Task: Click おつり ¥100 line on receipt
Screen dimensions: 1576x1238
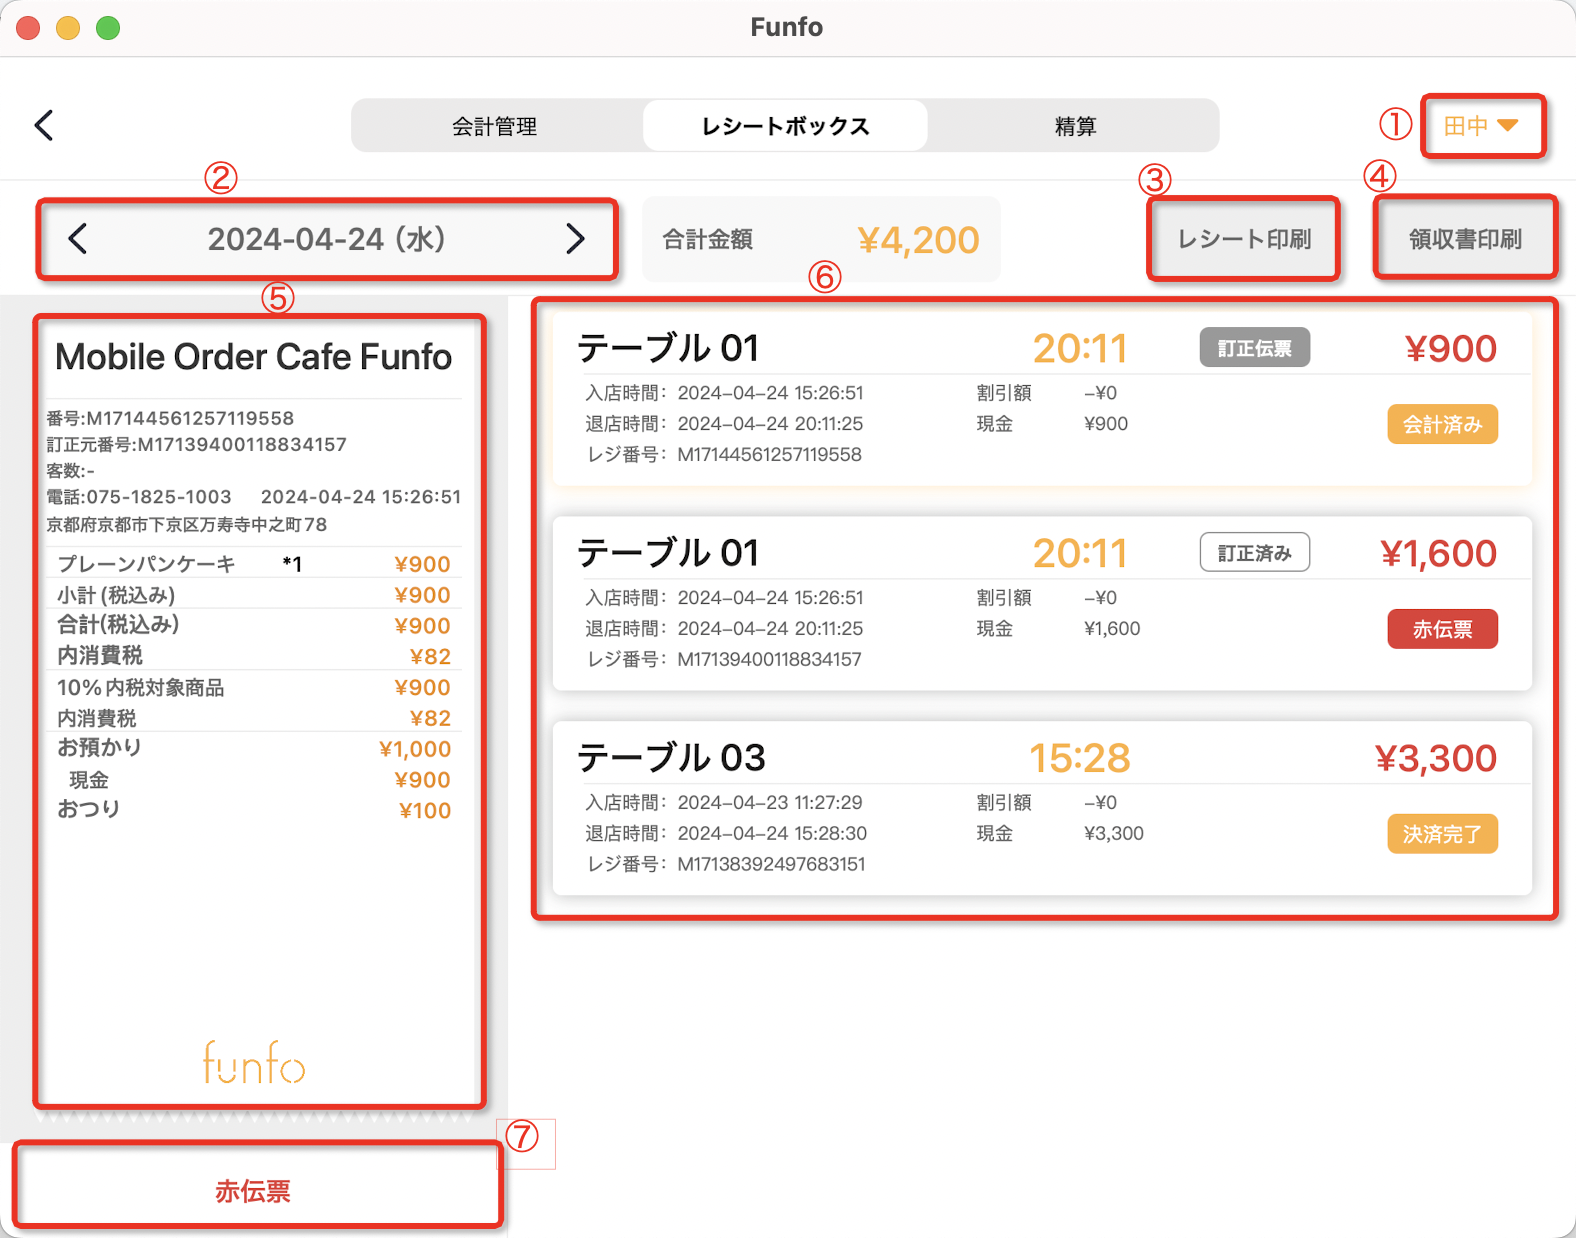Action: 254,810
